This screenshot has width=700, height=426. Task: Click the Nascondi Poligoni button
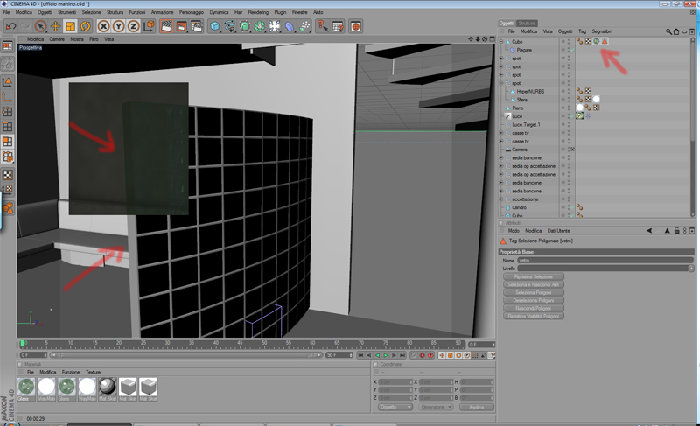pos(533,308)
